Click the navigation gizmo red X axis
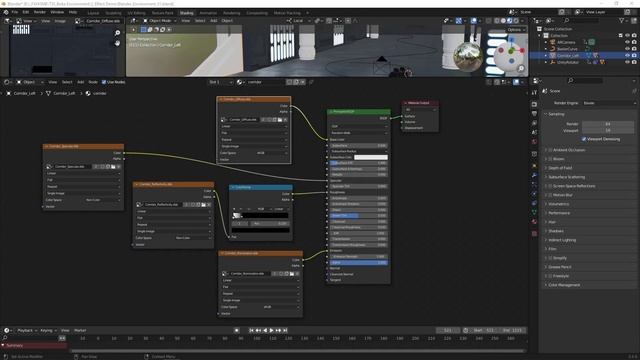Screen dimensions: 640x360 point(522,50)
